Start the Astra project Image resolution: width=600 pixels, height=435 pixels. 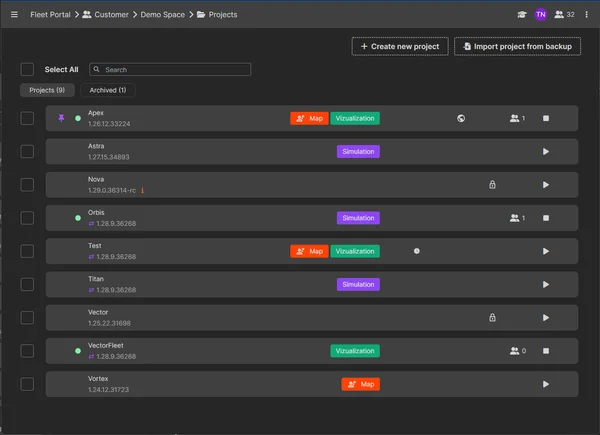point(546,152)
